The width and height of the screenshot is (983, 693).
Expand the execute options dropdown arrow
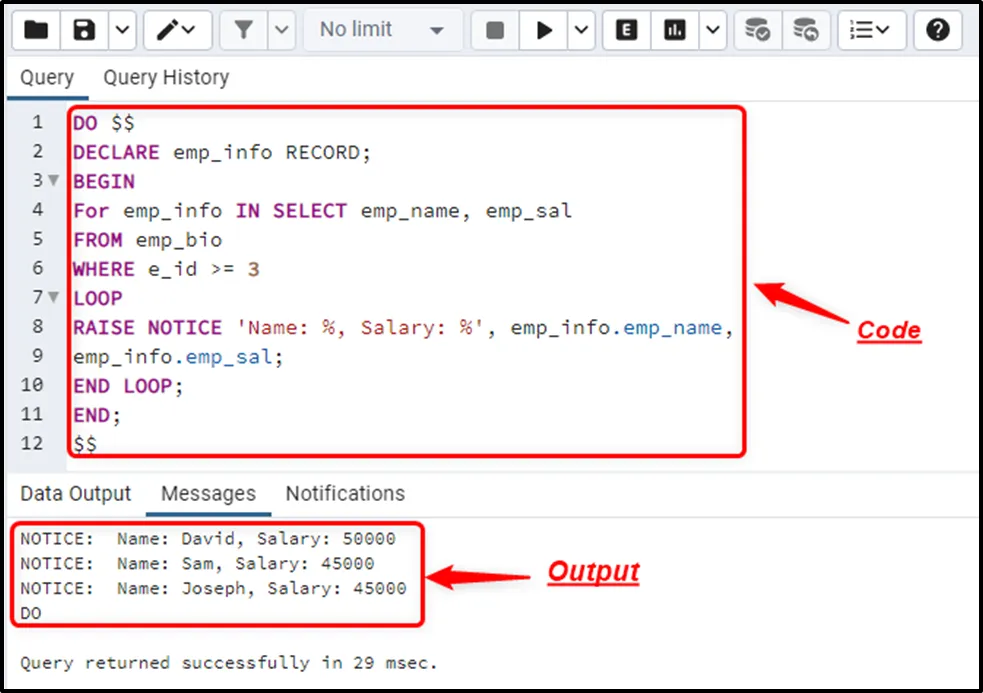[582, 30]
